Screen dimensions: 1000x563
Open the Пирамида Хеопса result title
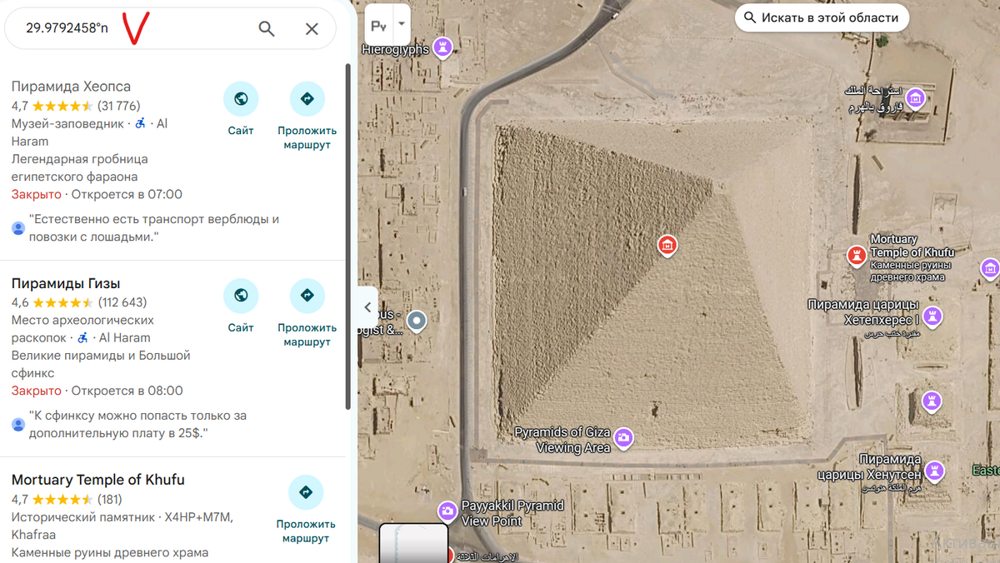pos(71,86)
